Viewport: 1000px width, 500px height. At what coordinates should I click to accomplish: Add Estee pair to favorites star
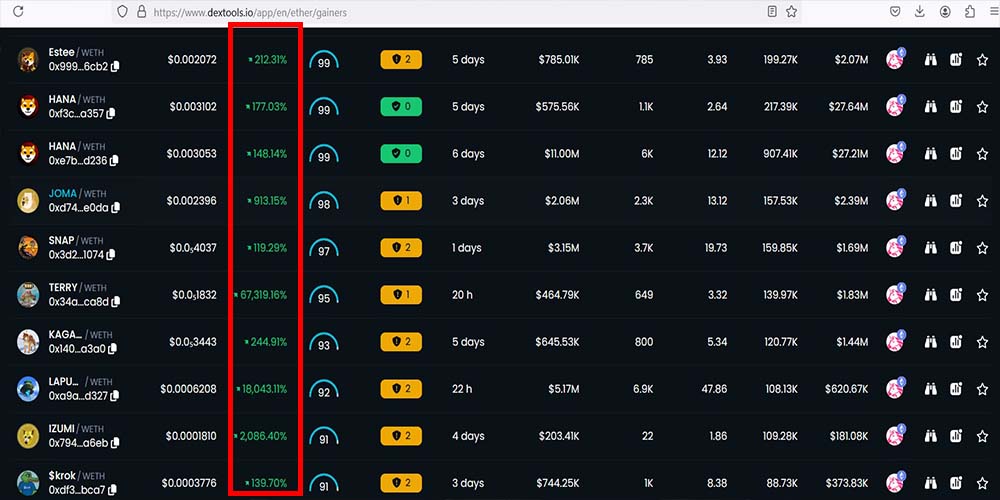pyautogui.click(x=982, y=60)
